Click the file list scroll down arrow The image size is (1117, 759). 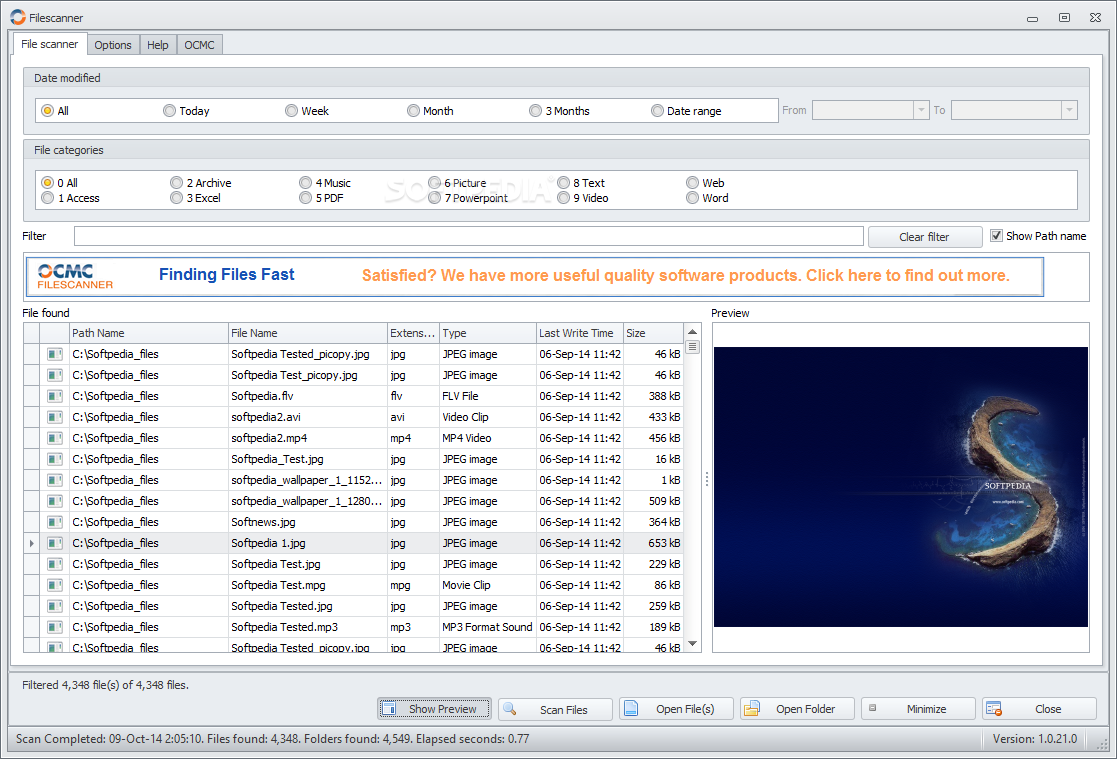point(692,644)
